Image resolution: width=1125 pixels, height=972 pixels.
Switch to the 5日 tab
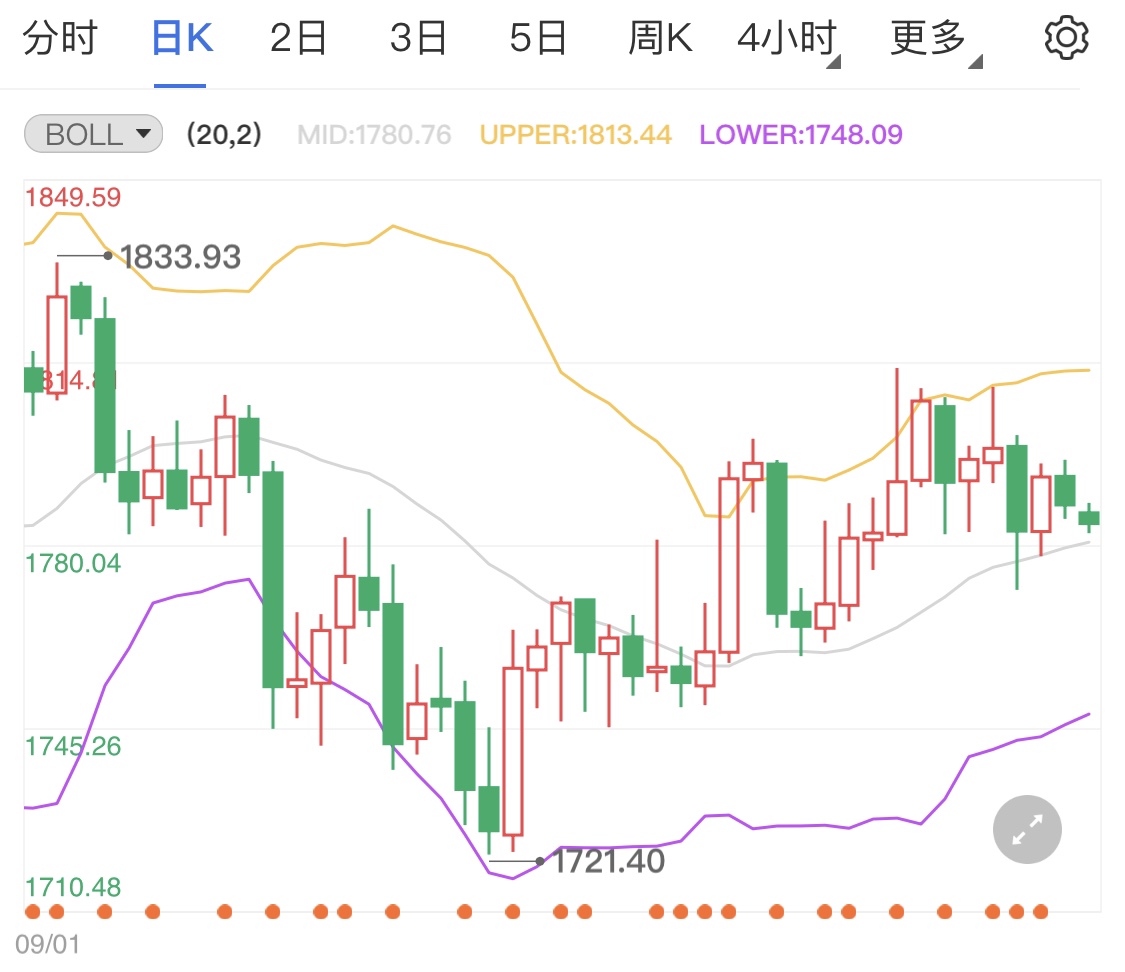pos(538,38)
